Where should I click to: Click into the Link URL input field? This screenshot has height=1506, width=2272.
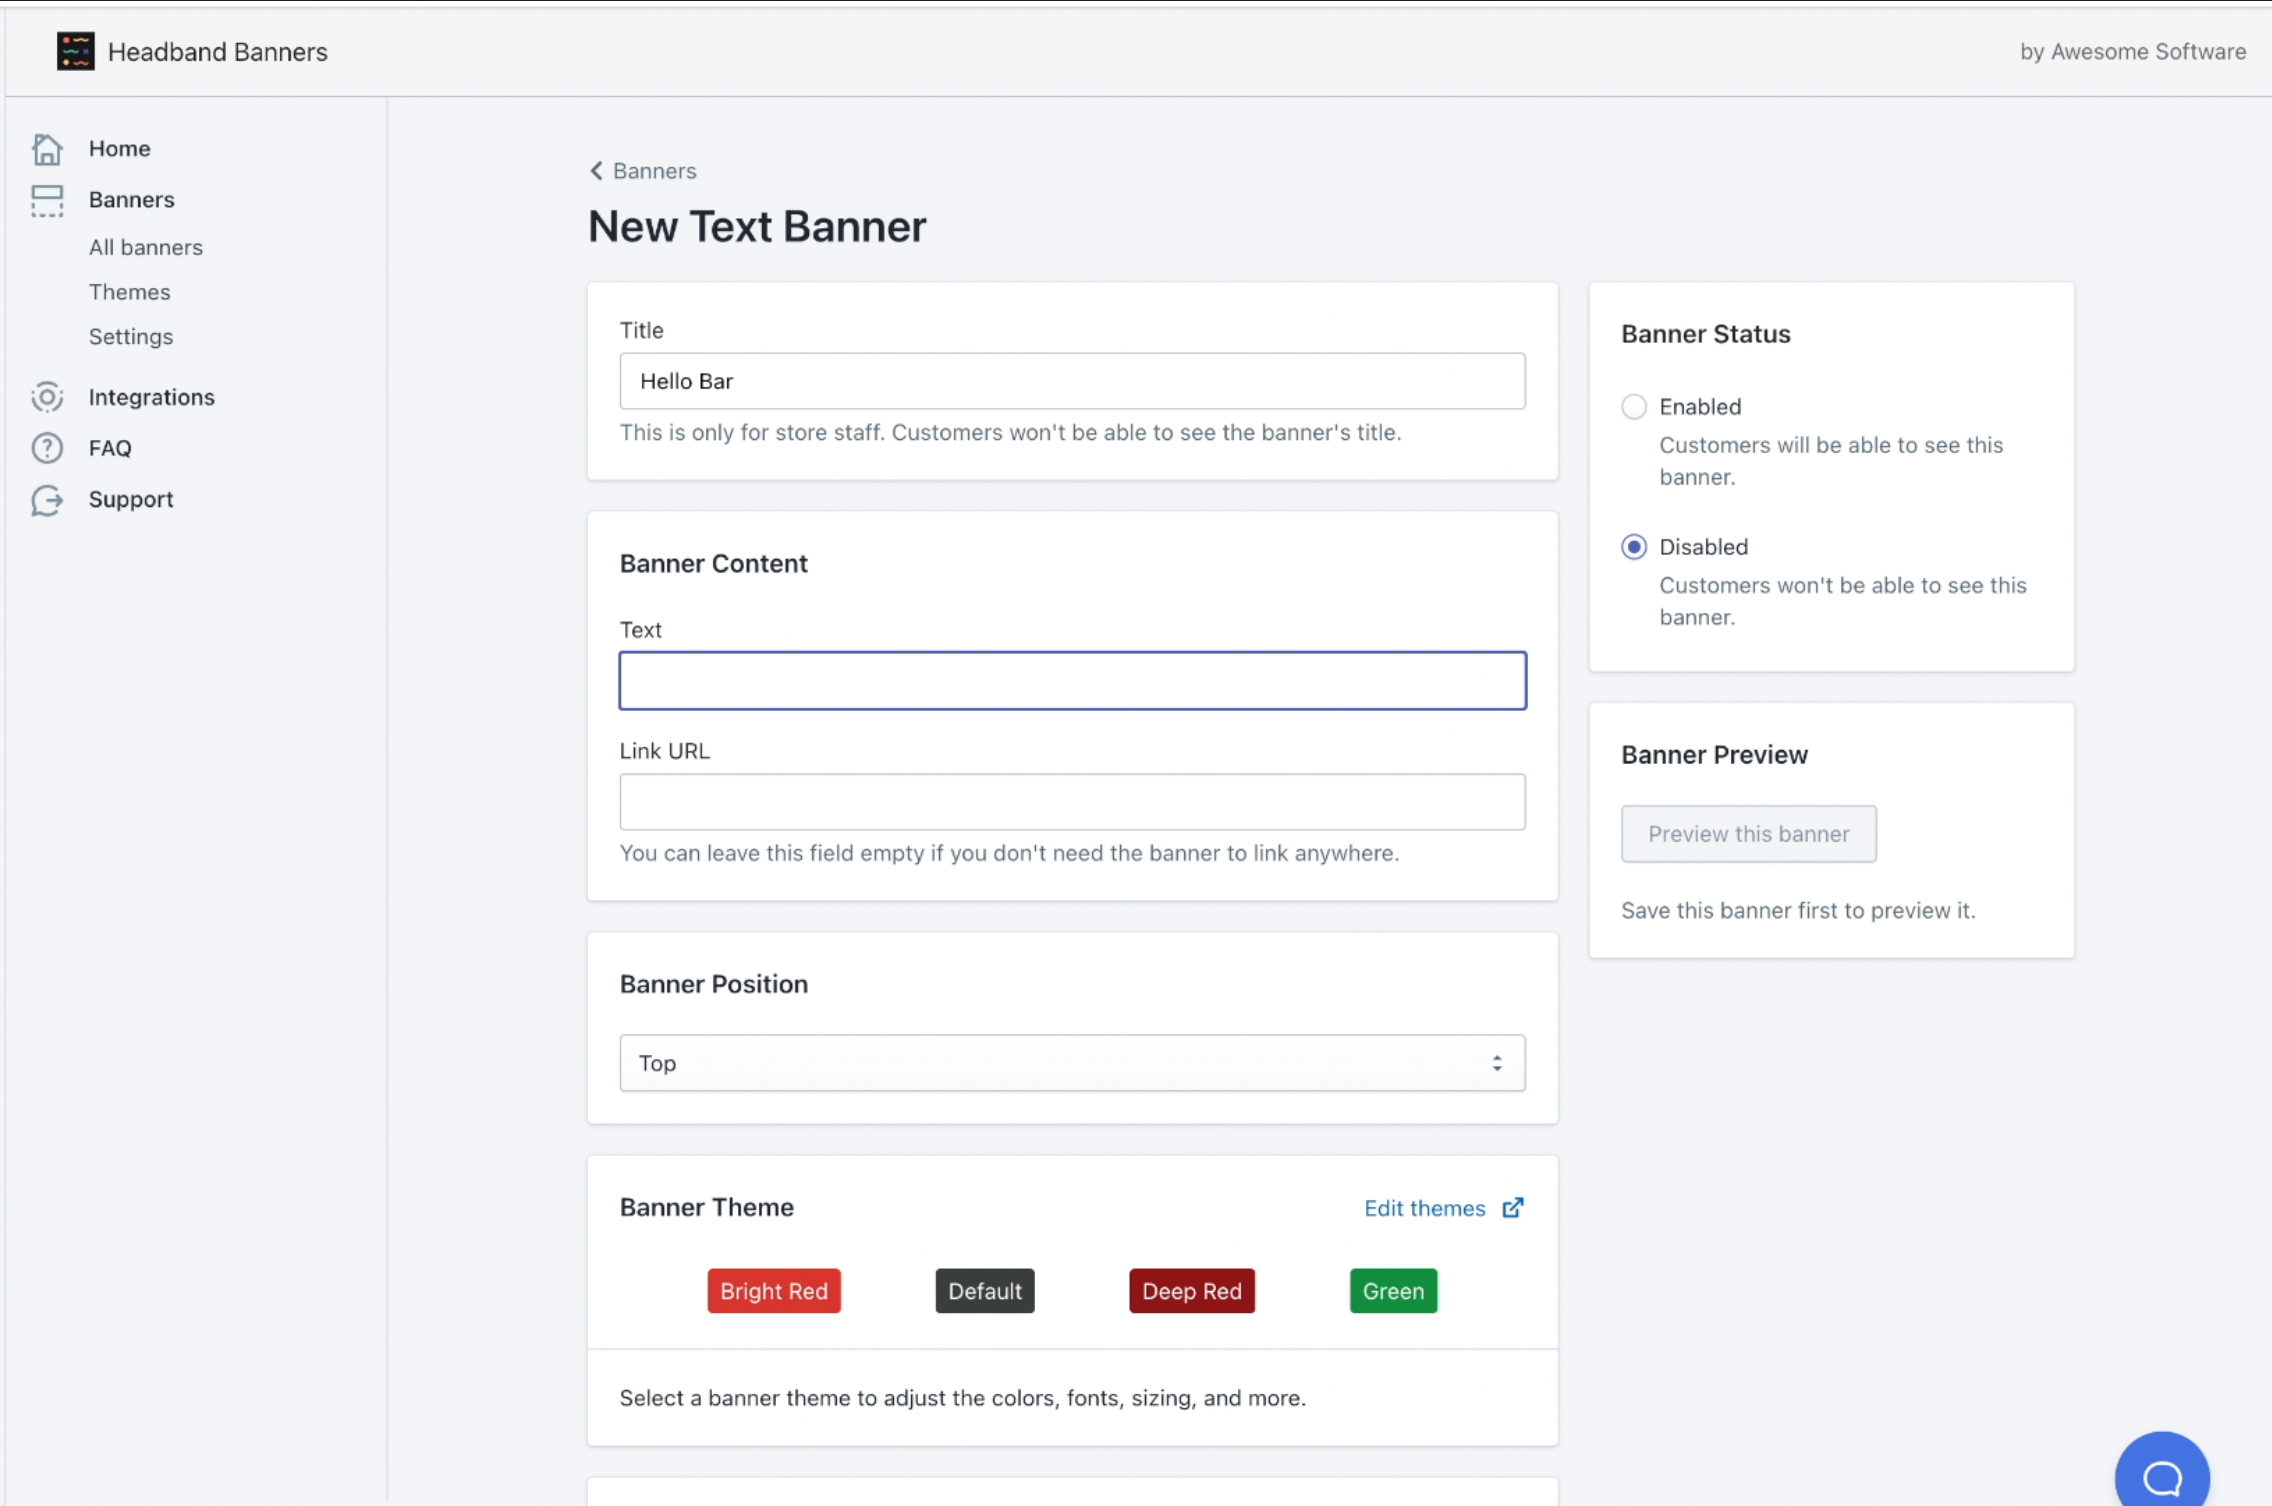coord(1072,802)
